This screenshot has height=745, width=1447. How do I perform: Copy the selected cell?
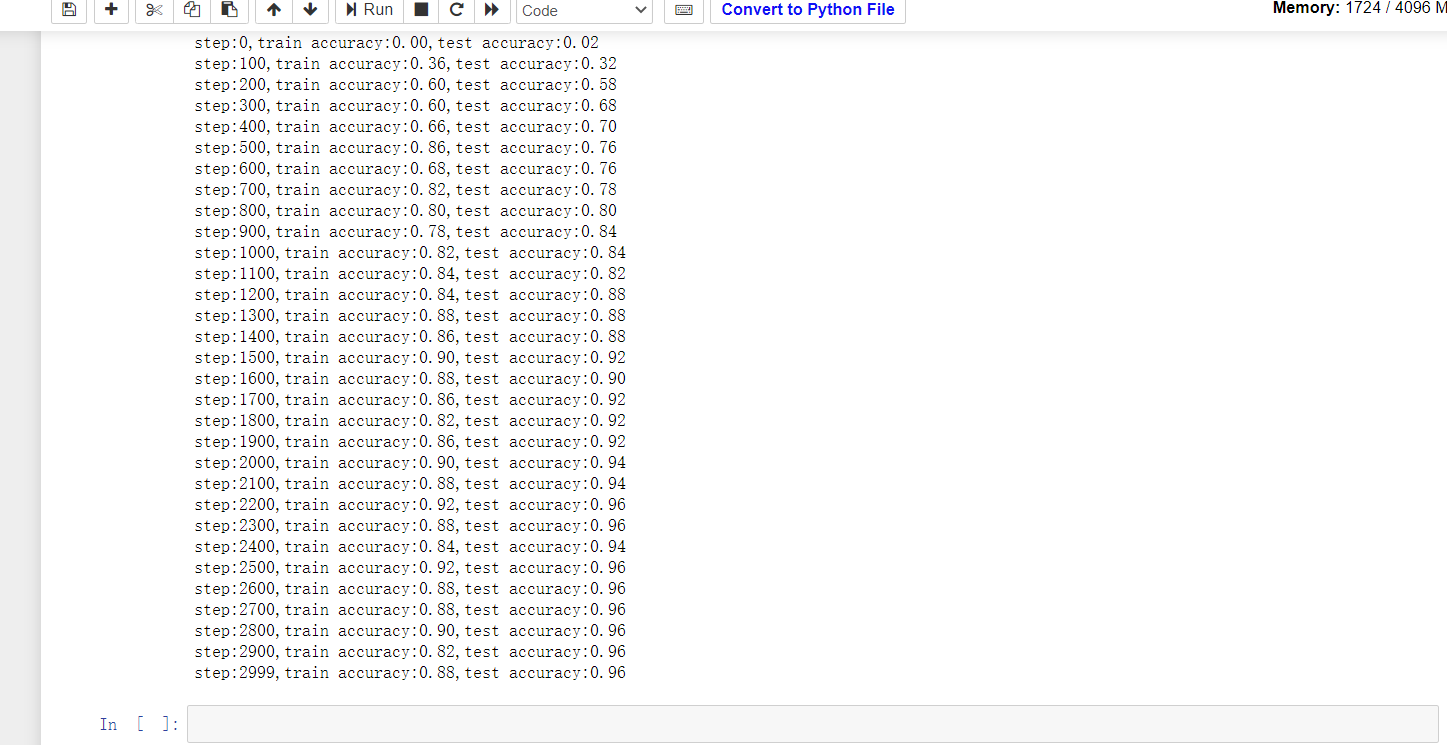[x=191, y=10]
